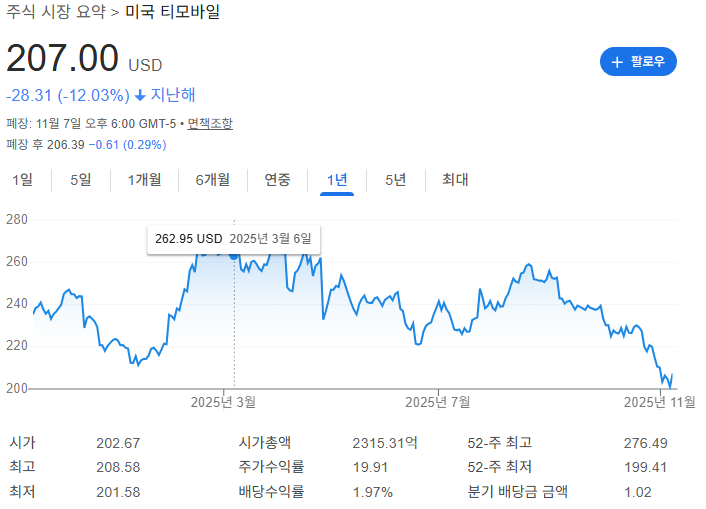Click the 220 y-axis label
The width and height of the screenshot is (706, 509).
[17, 346]
